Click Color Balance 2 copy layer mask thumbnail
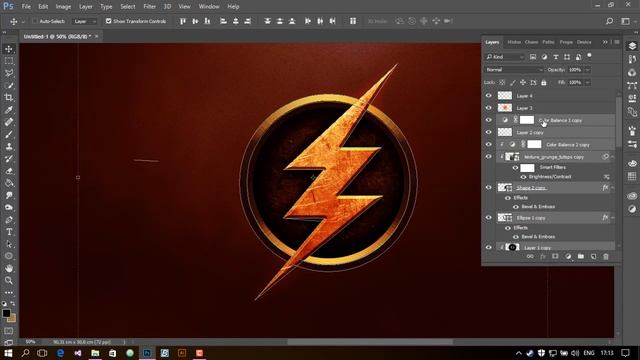The width and height of the screenshot is (640, 360). pyautogui.click(x=534, y=144)
